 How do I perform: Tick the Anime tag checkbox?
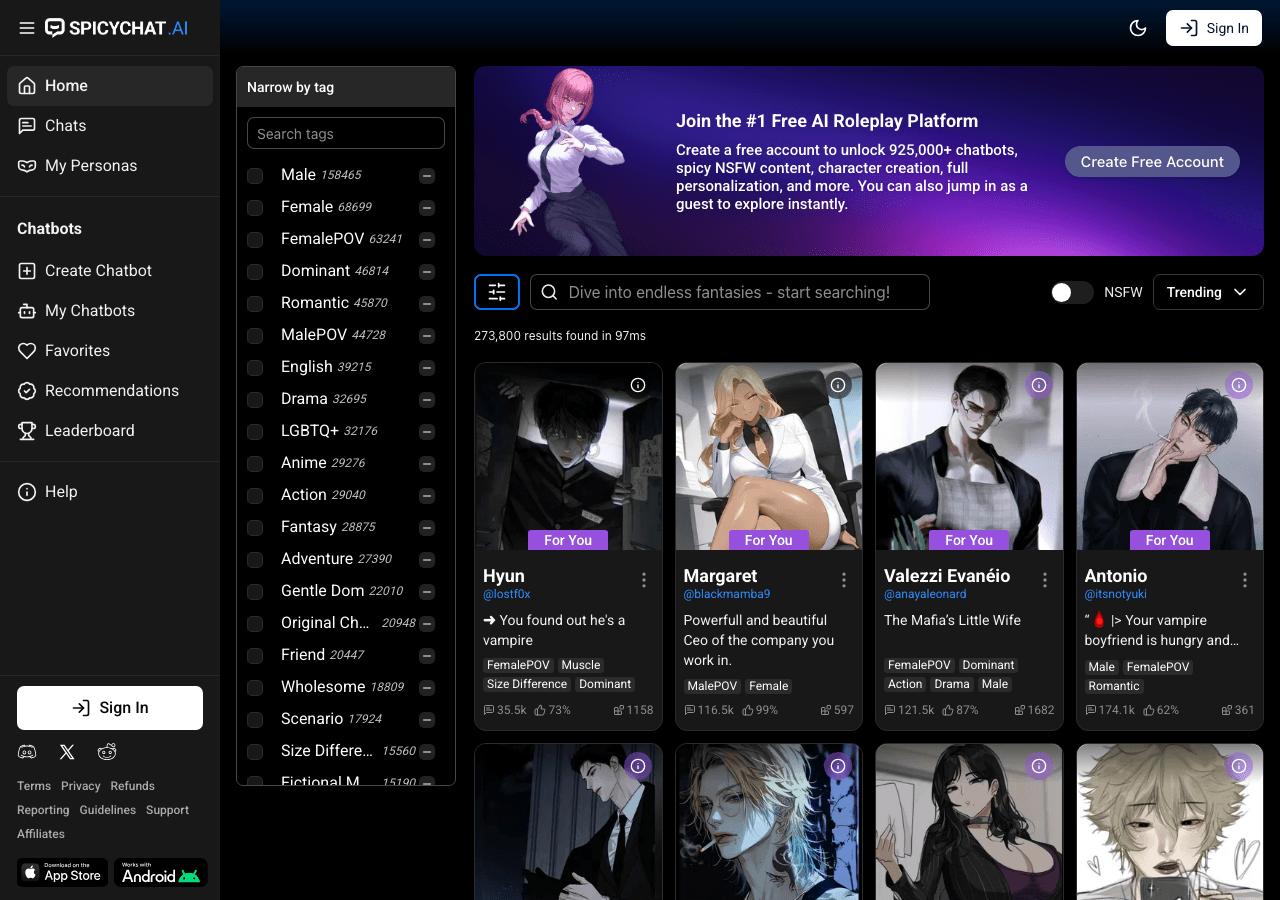255,464
